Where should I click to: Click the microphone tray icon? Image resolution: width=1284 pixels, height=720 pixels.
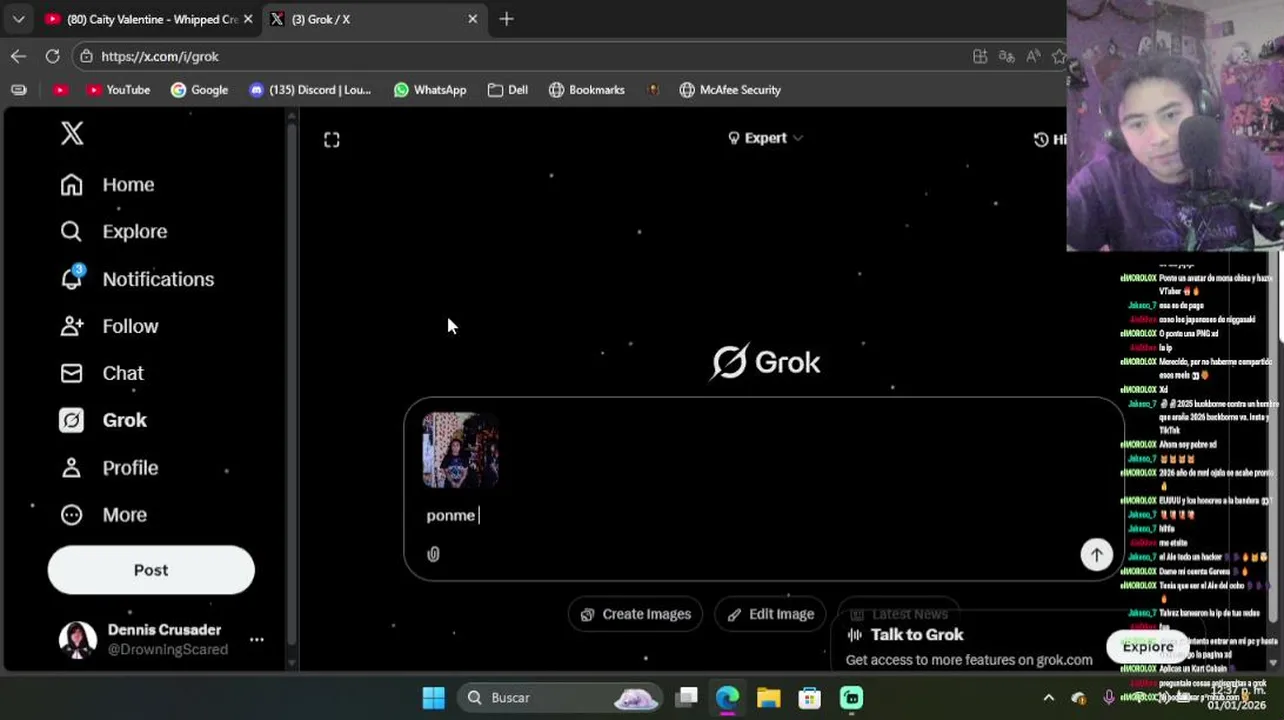(x=1108, y=698)
